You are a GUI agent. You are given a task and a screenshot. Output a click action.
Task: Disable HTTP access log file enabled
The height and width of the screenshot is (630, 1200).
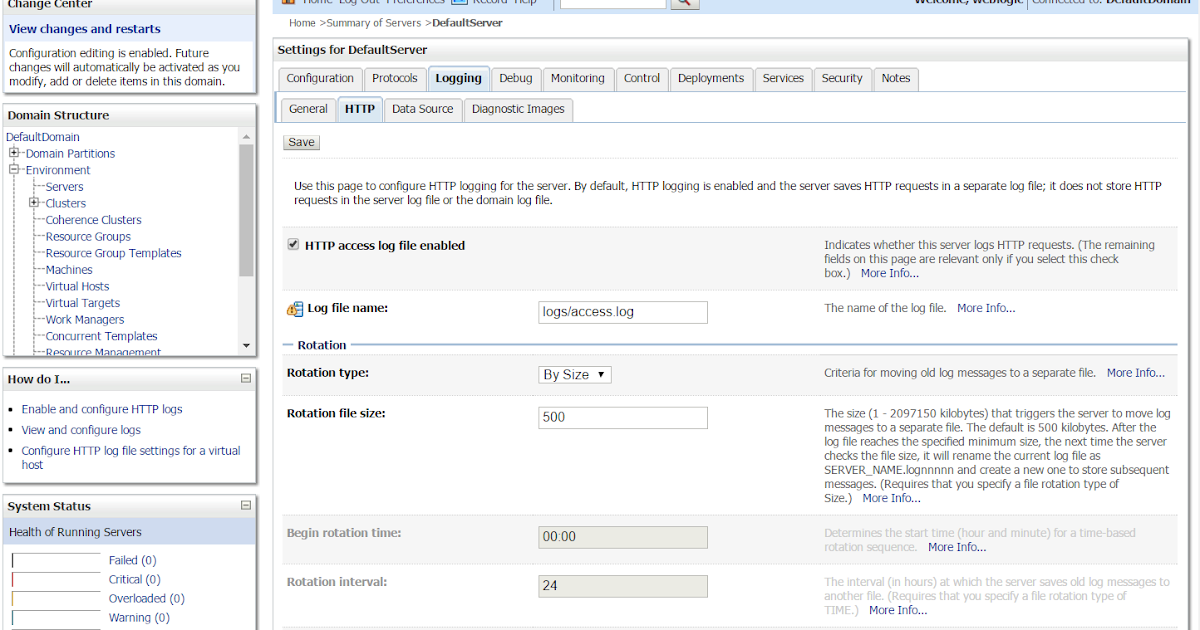[x=293, y=243]
